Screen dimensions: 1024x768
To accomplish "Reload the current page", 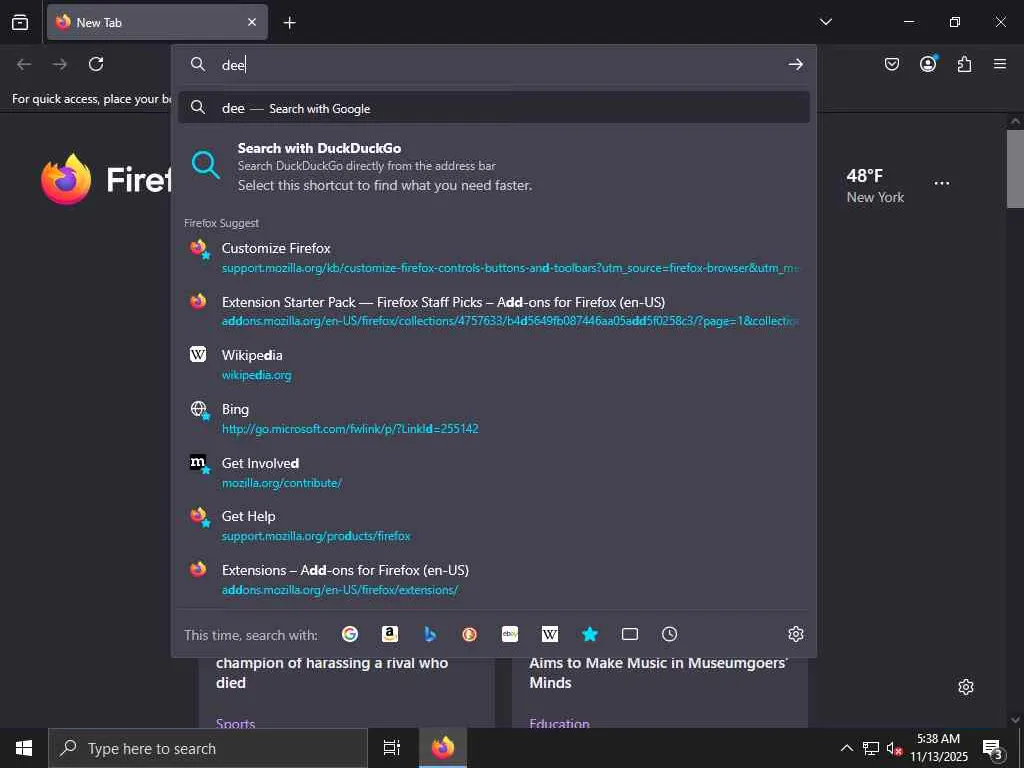I will pos(96,64).
